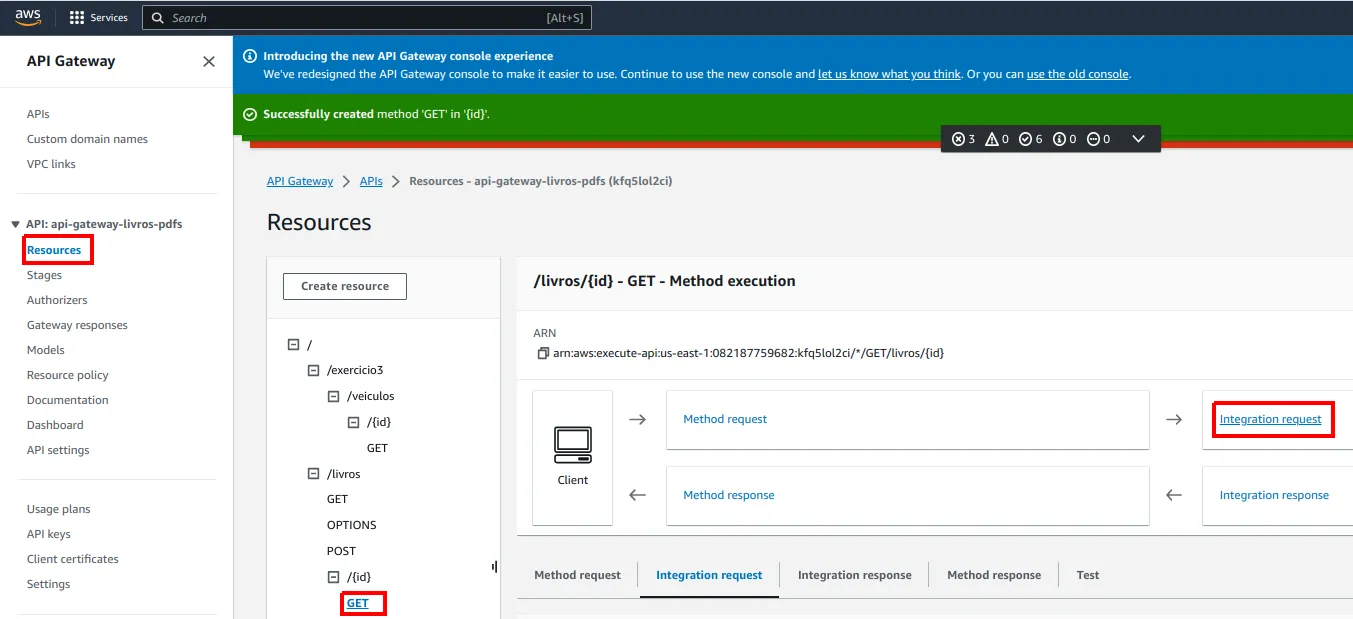Select GET method directly under /livros

coord(337,499)
